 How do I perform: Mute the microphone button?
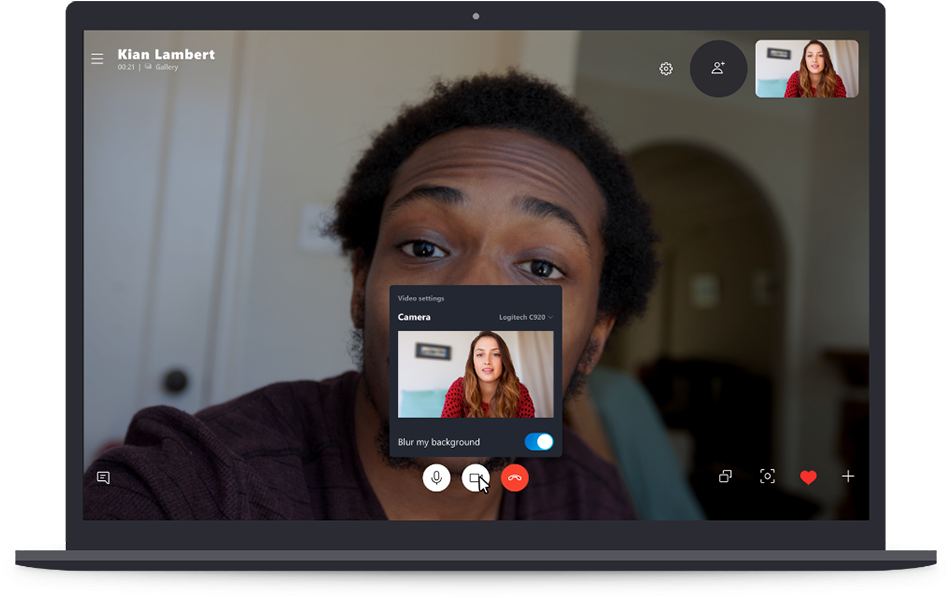436,478
